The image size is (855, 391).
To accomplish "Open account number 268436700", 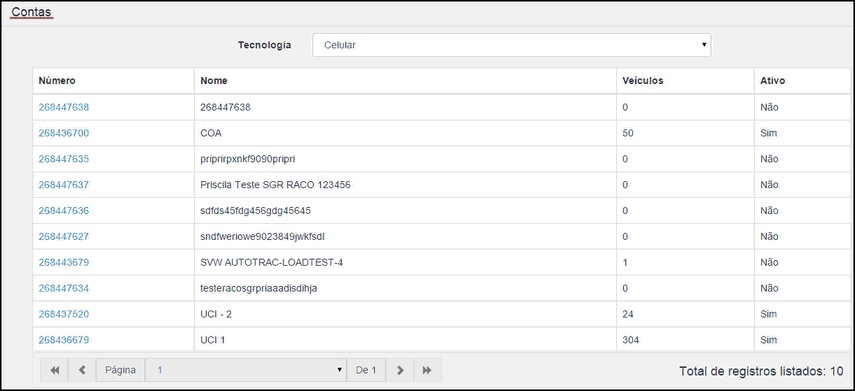I will coord(63,133).
